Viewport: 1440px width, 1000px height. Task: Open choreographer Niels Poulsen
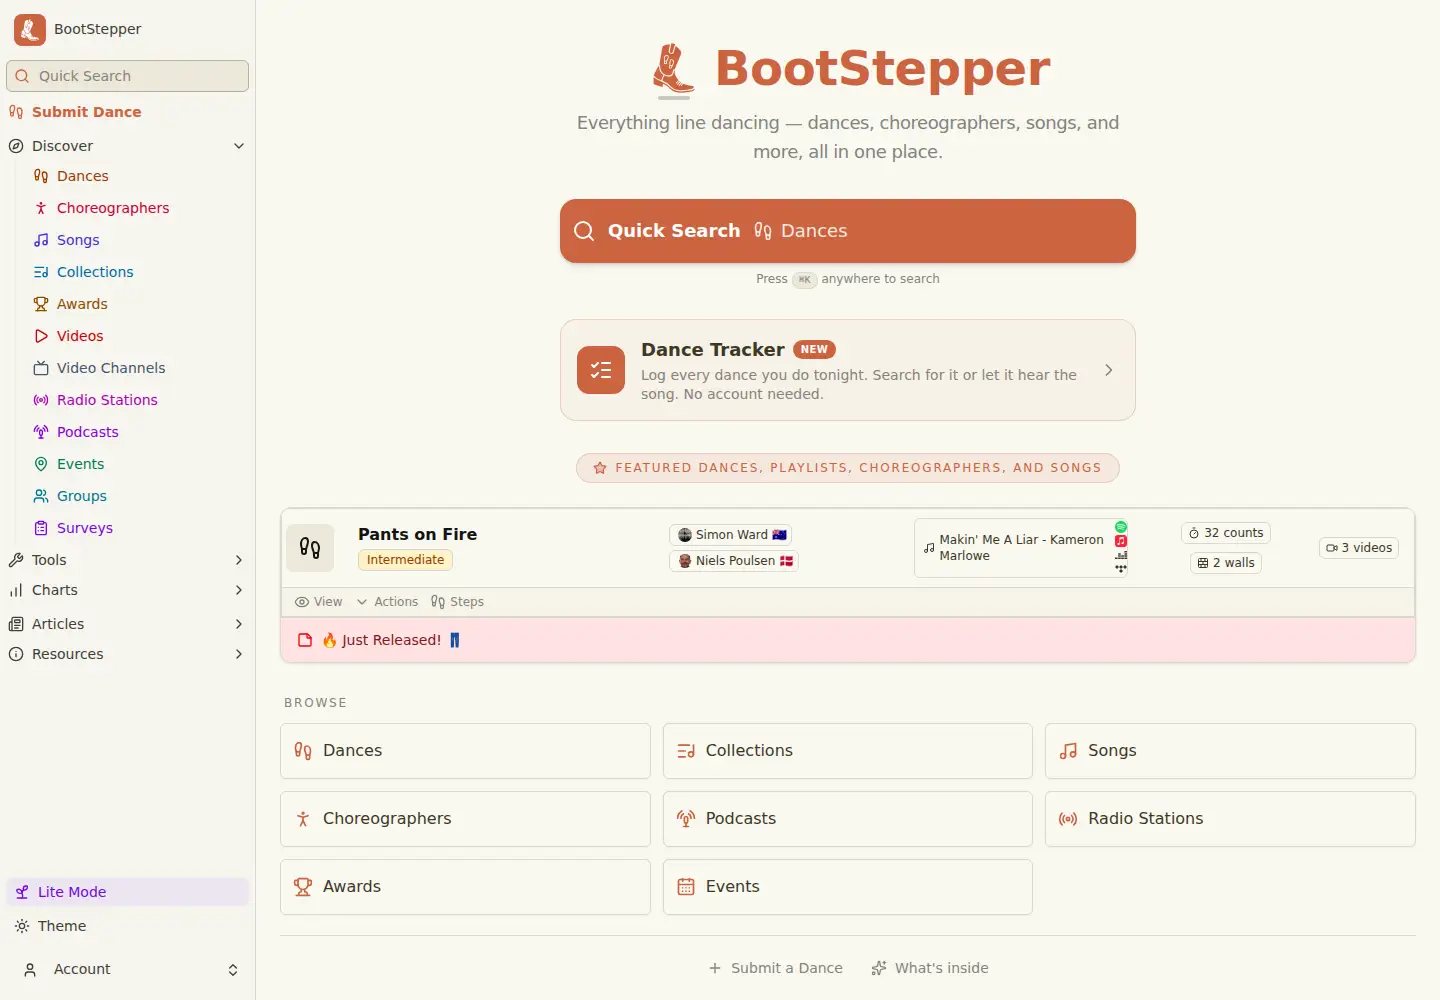tap(735, 561)
